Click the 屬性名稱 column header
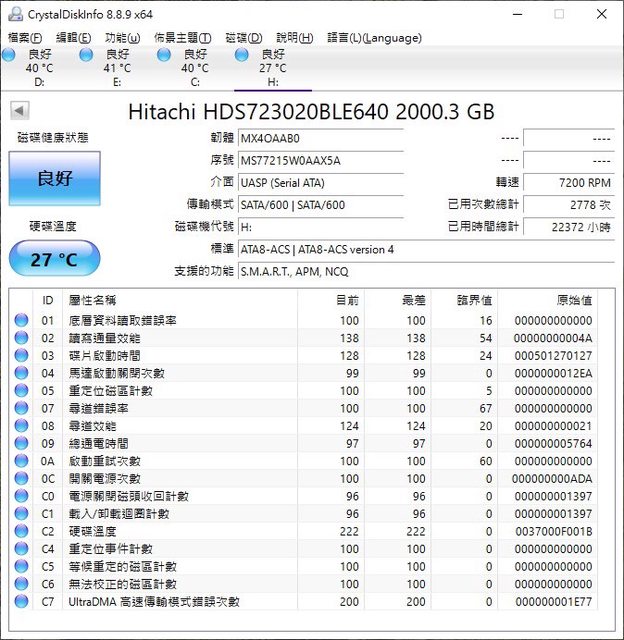The width and height of the screenshot is (624, 640). [x=92, y=300]
